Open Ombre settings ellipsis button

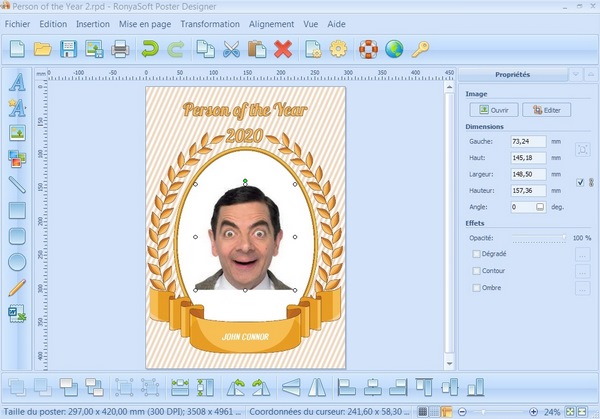pos(582,289)
